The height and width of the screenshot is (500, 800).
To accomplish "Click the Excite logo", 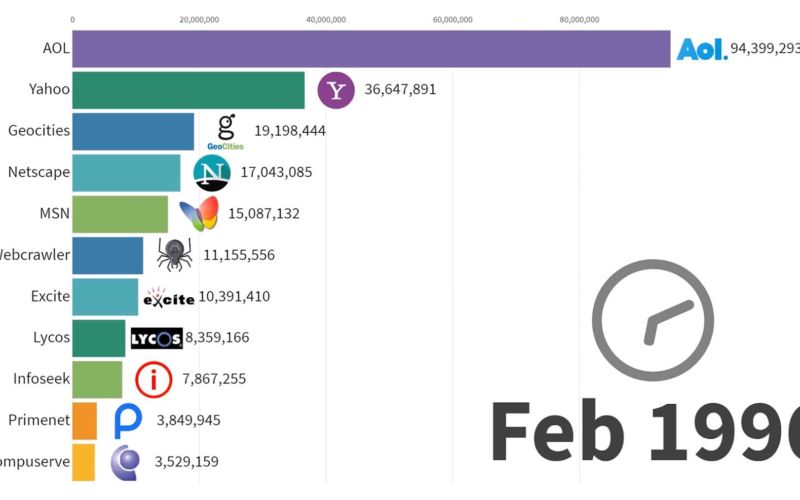I will 168,297.
